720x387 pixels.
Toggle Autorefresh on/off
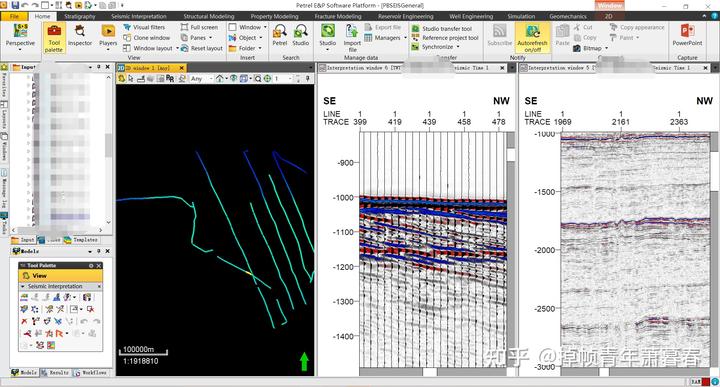click(x=532, y=38)
